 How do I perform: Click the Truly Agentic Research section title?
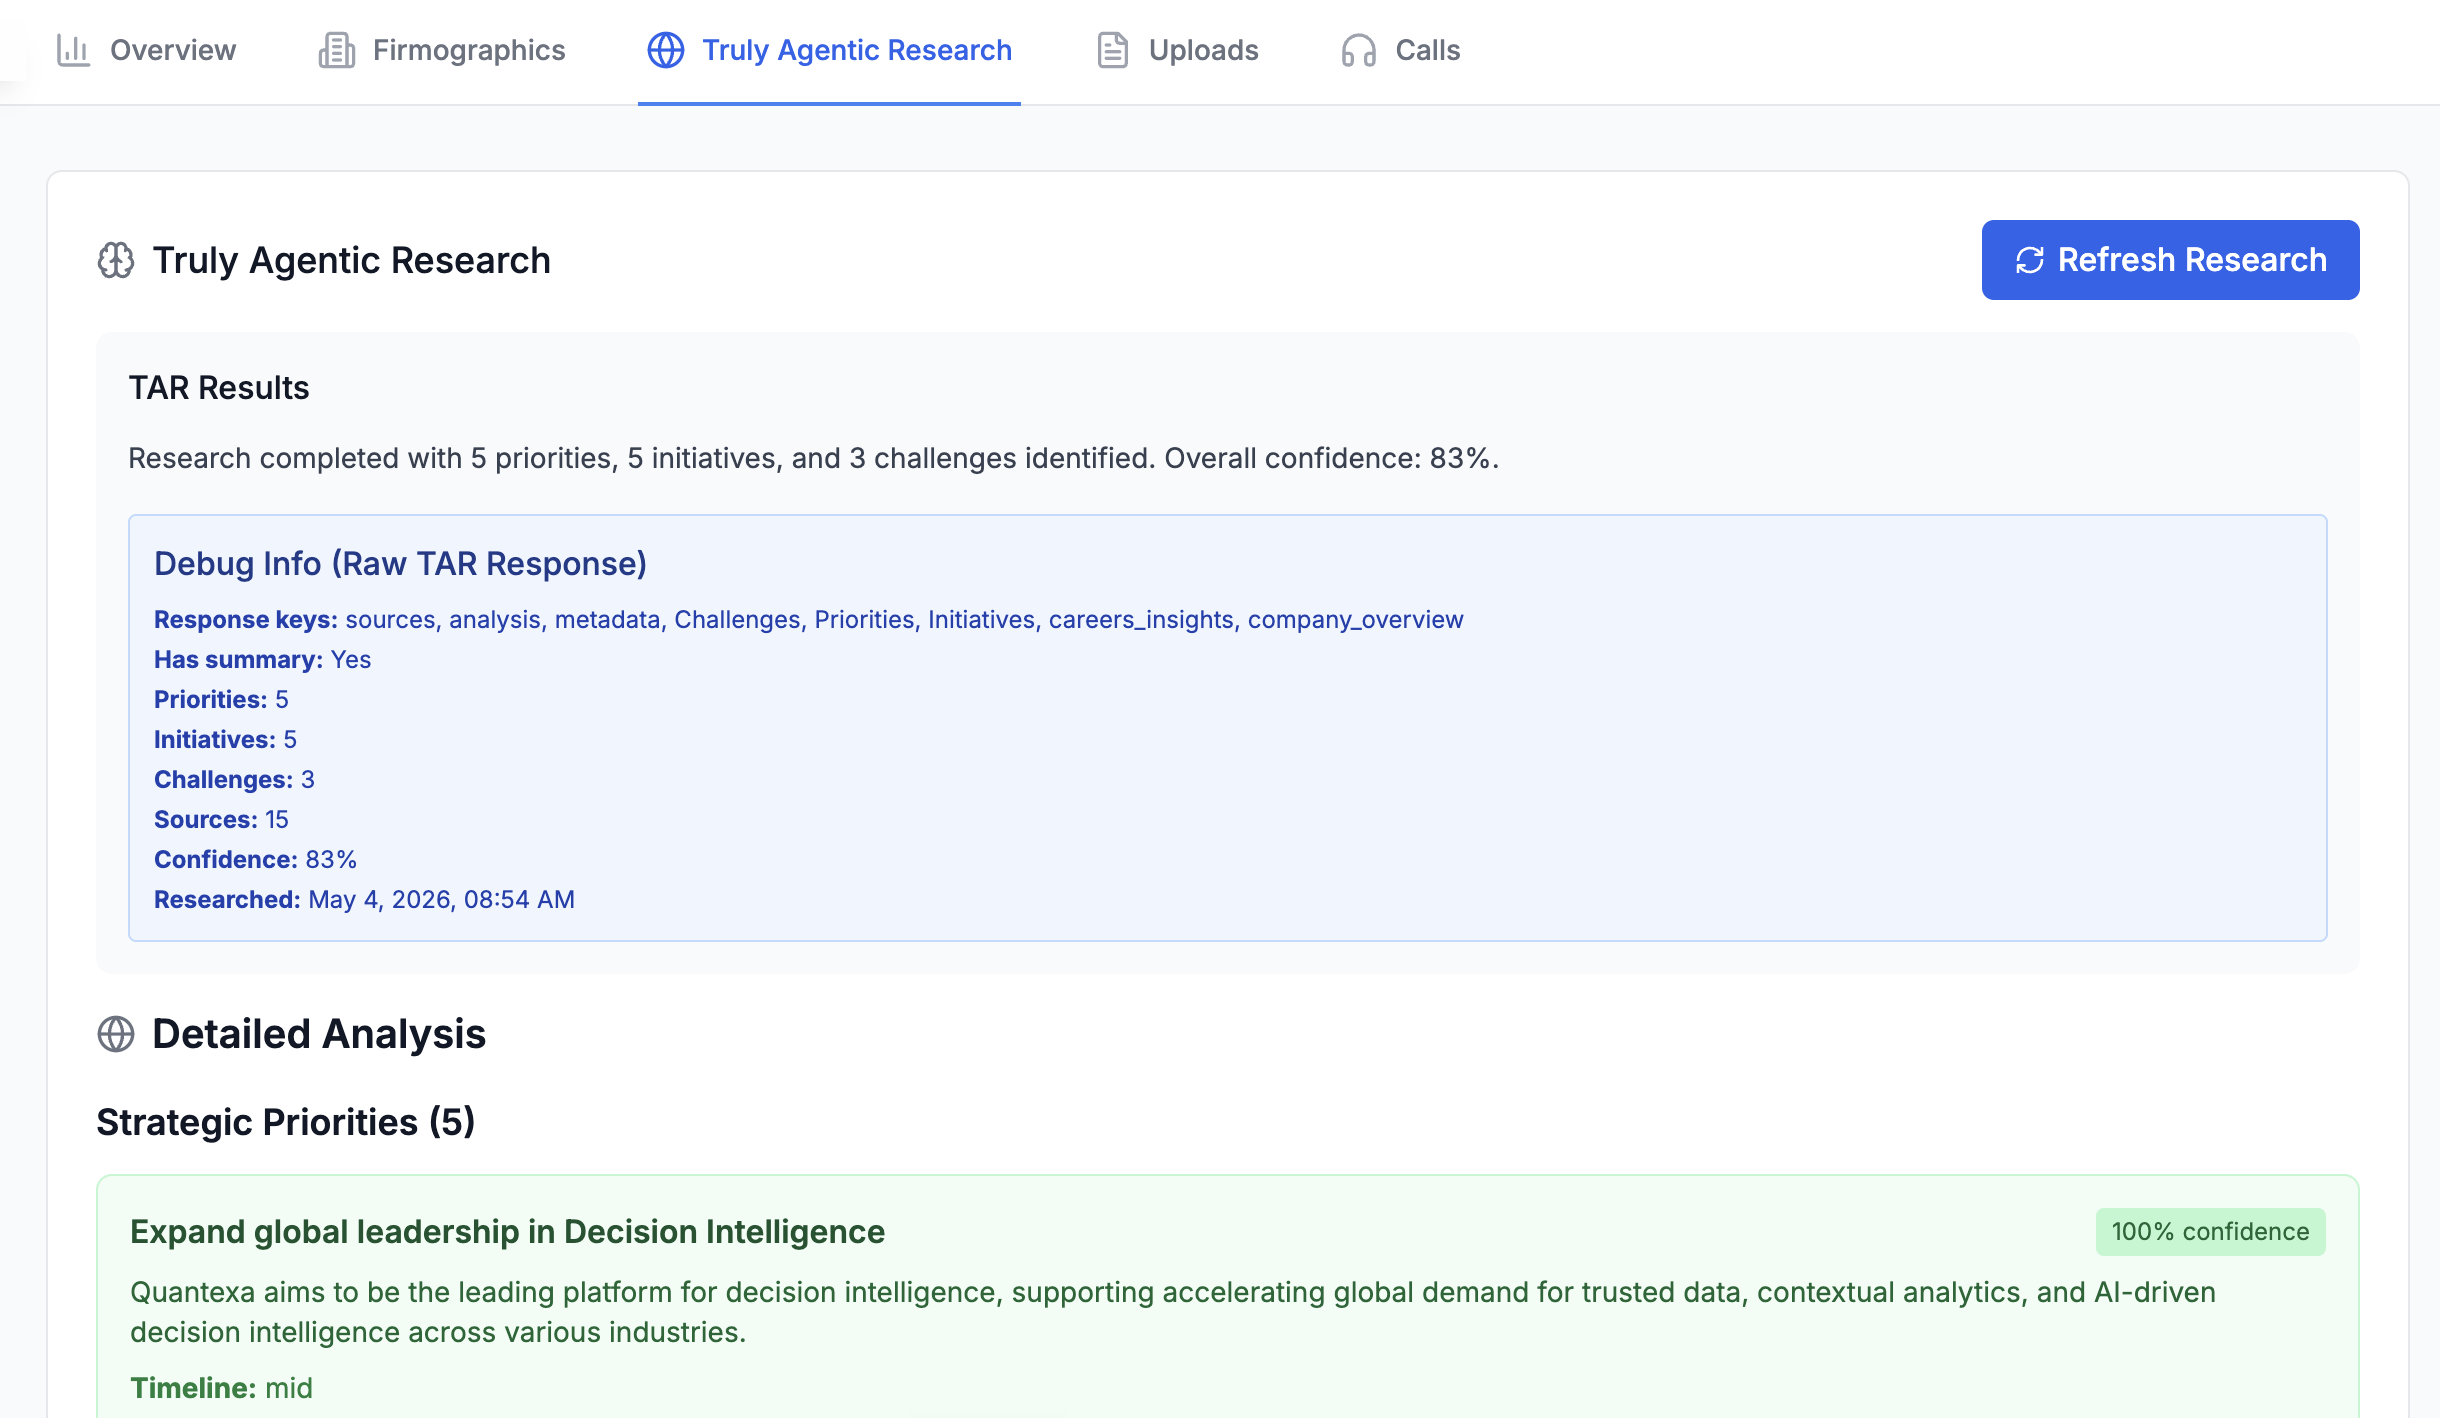[x=352, y=260]
